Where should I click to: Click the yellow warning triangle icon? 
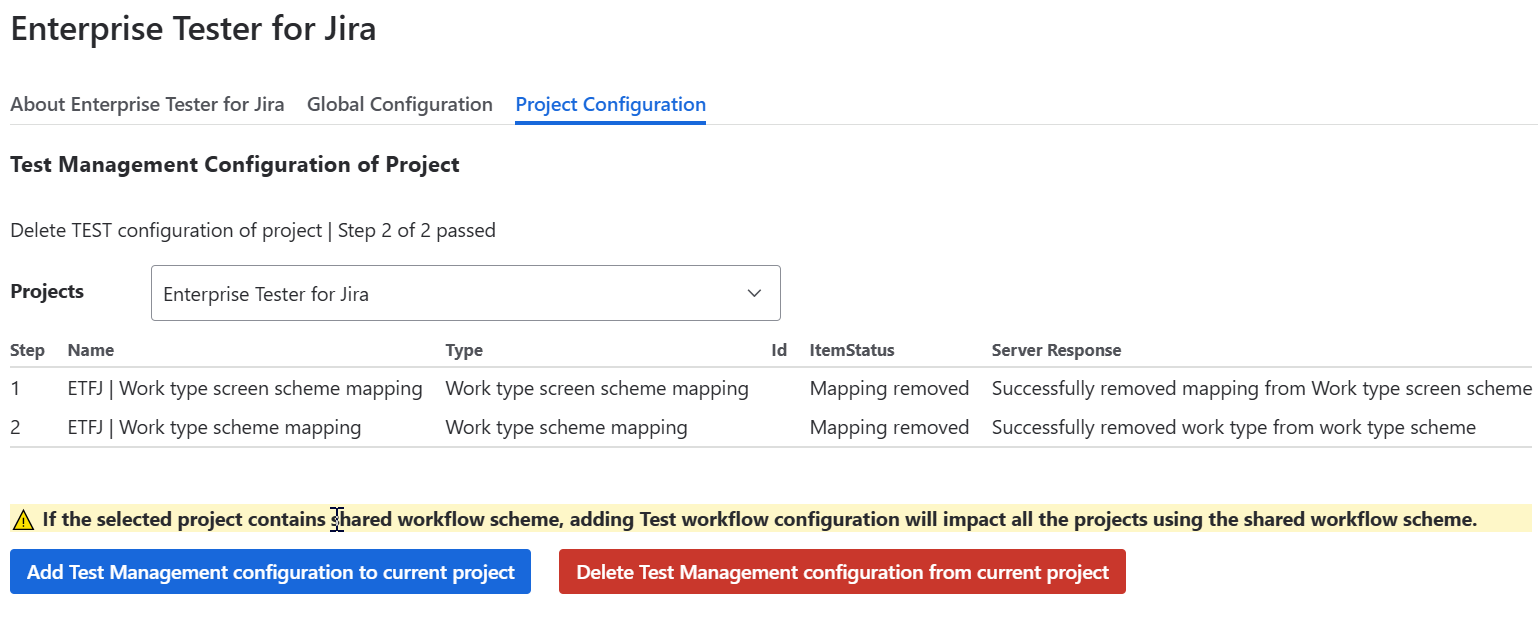(24, 520)
